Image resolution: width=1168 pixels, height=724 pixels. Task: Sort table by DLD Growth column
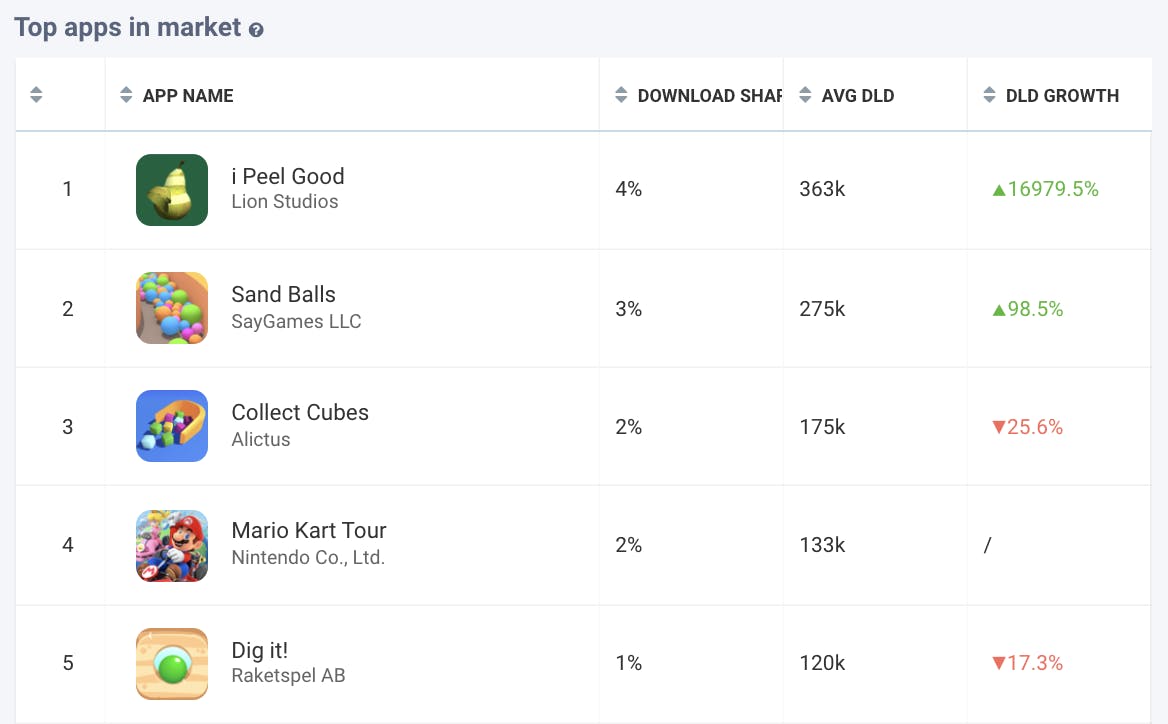[989, 96]
